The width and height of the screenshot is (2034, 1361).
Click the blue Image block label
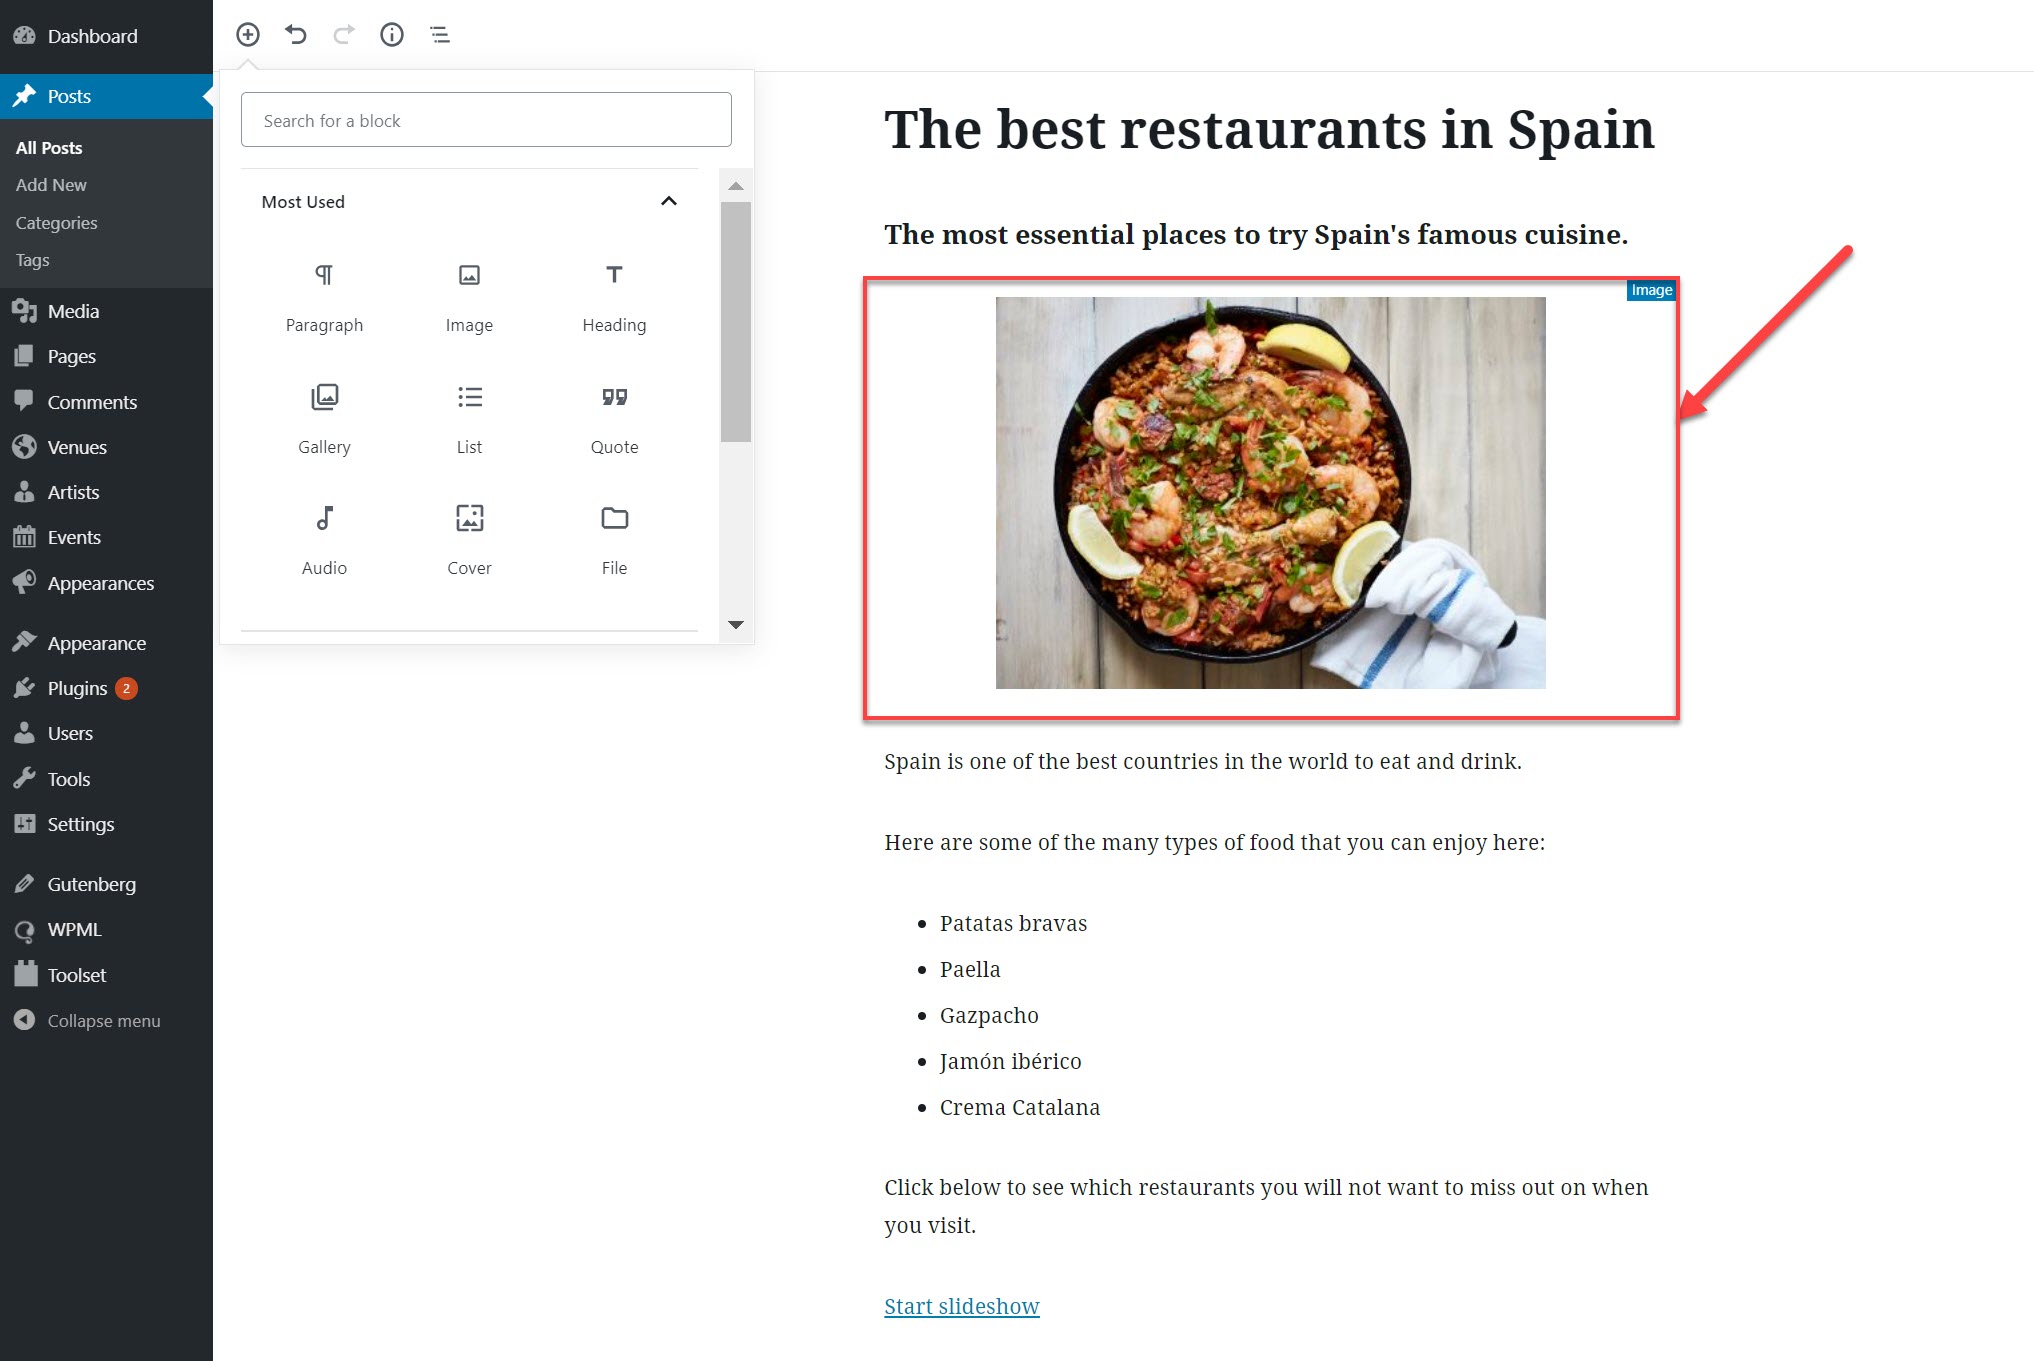[1651, 290]
